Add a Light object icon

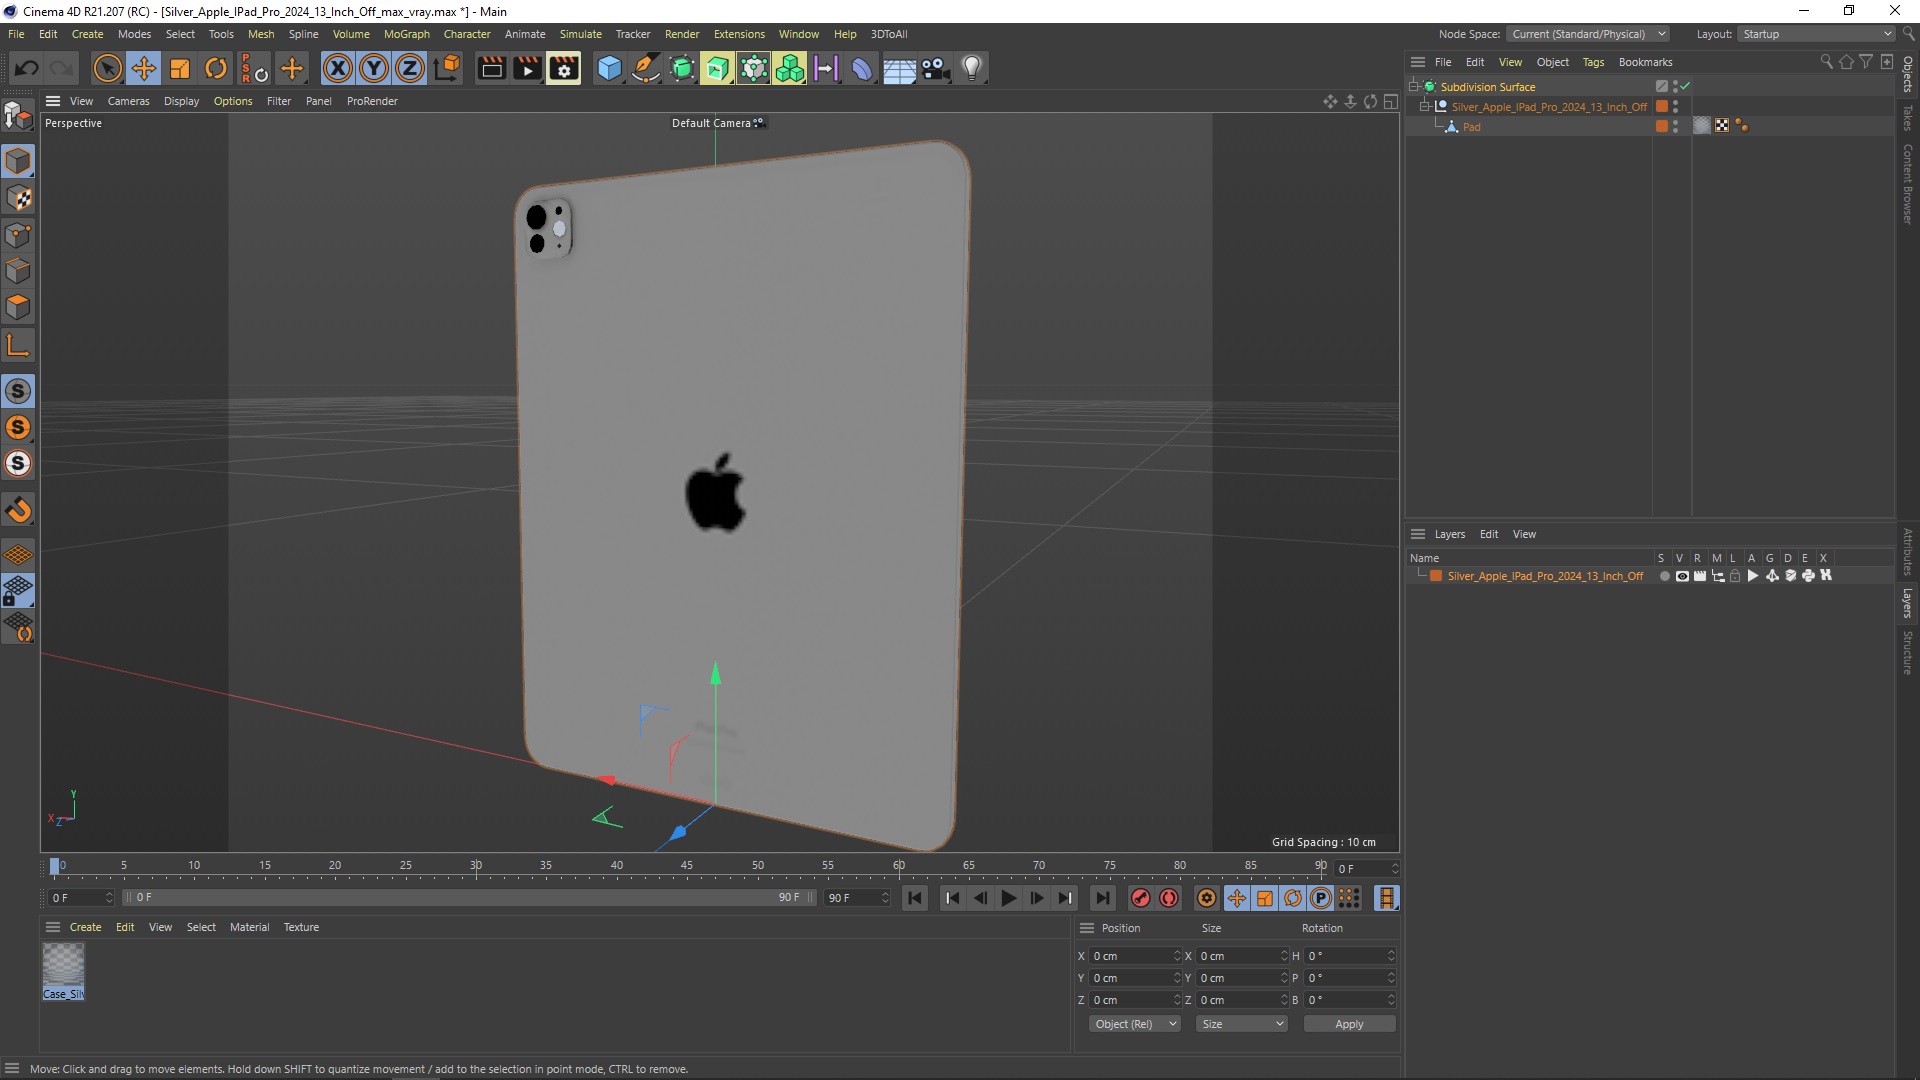tap(972, 68)
